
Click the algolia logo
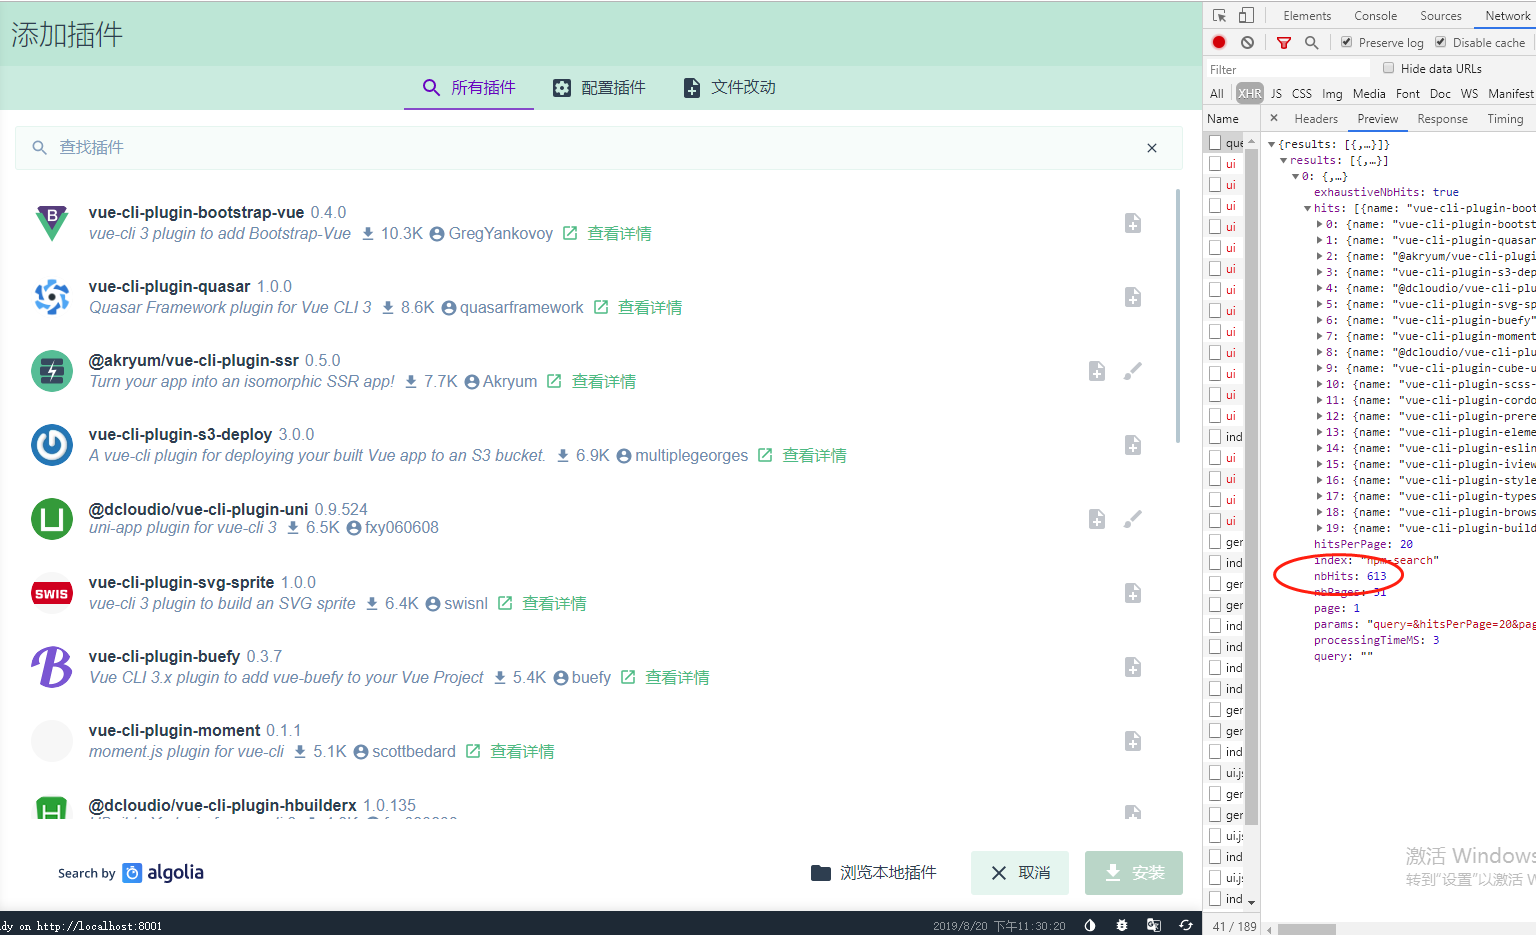(163, 872)
